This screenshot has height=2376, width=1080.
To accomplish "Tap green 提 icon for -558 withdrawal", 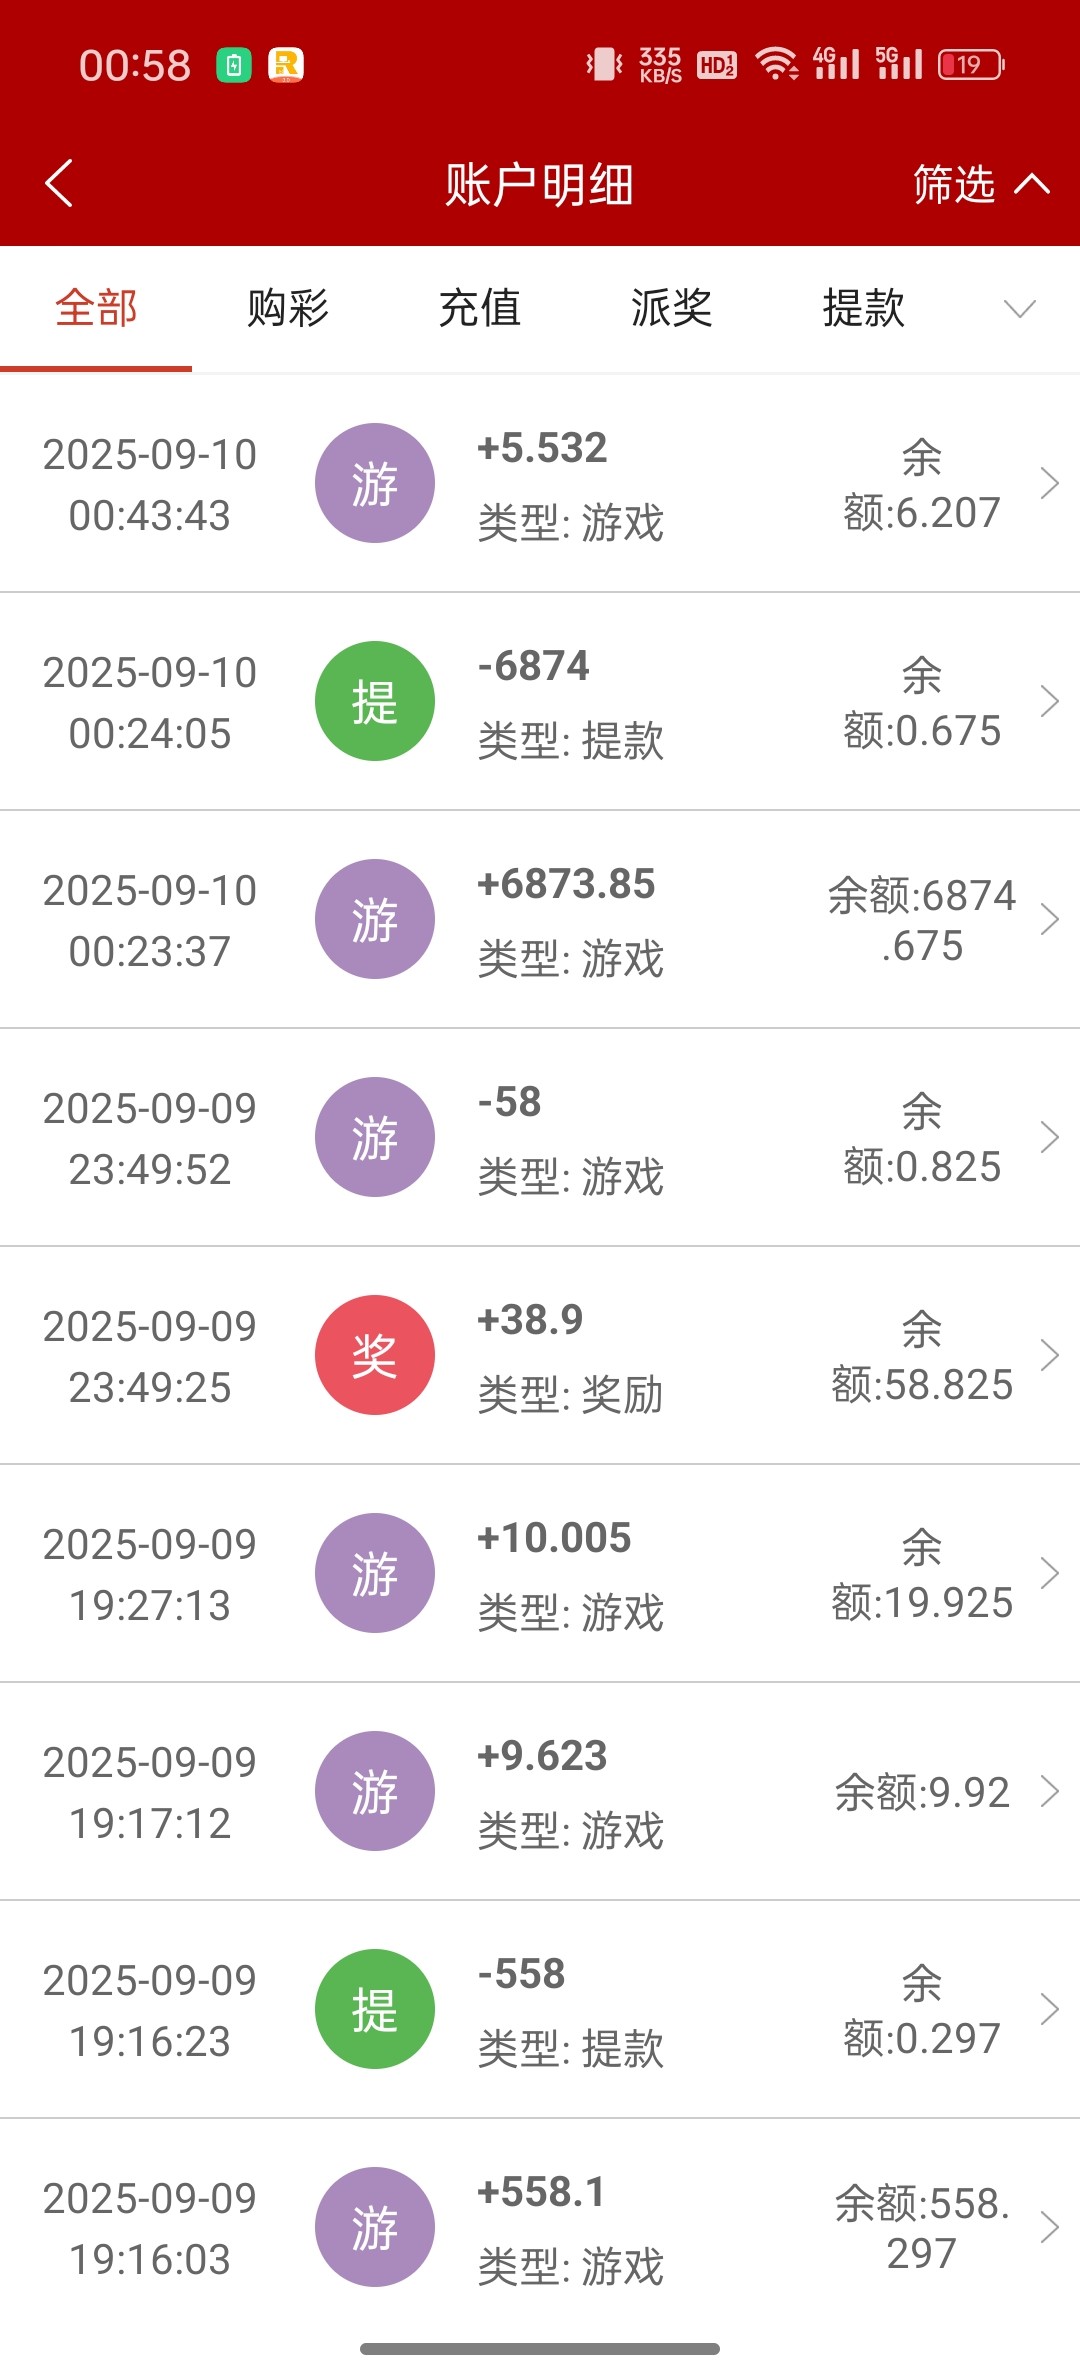I will pos(375,2009).
